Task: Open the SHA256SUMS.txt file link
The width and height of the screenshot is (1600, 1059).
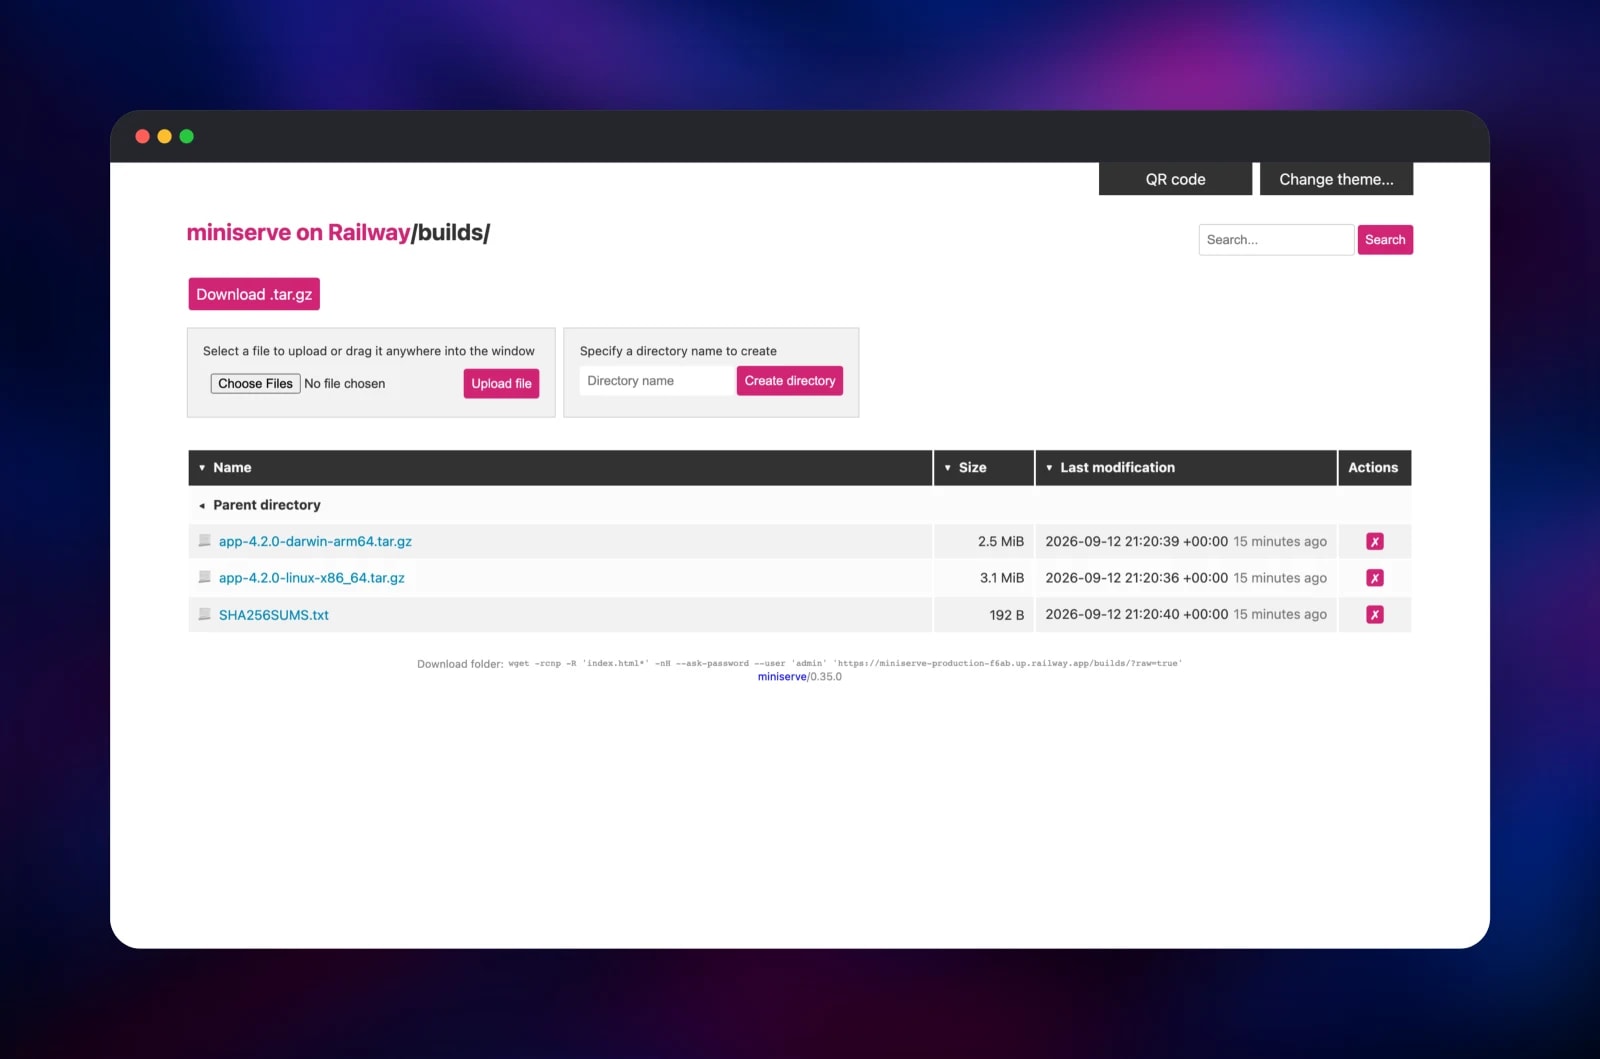Action: click(274, 615)
